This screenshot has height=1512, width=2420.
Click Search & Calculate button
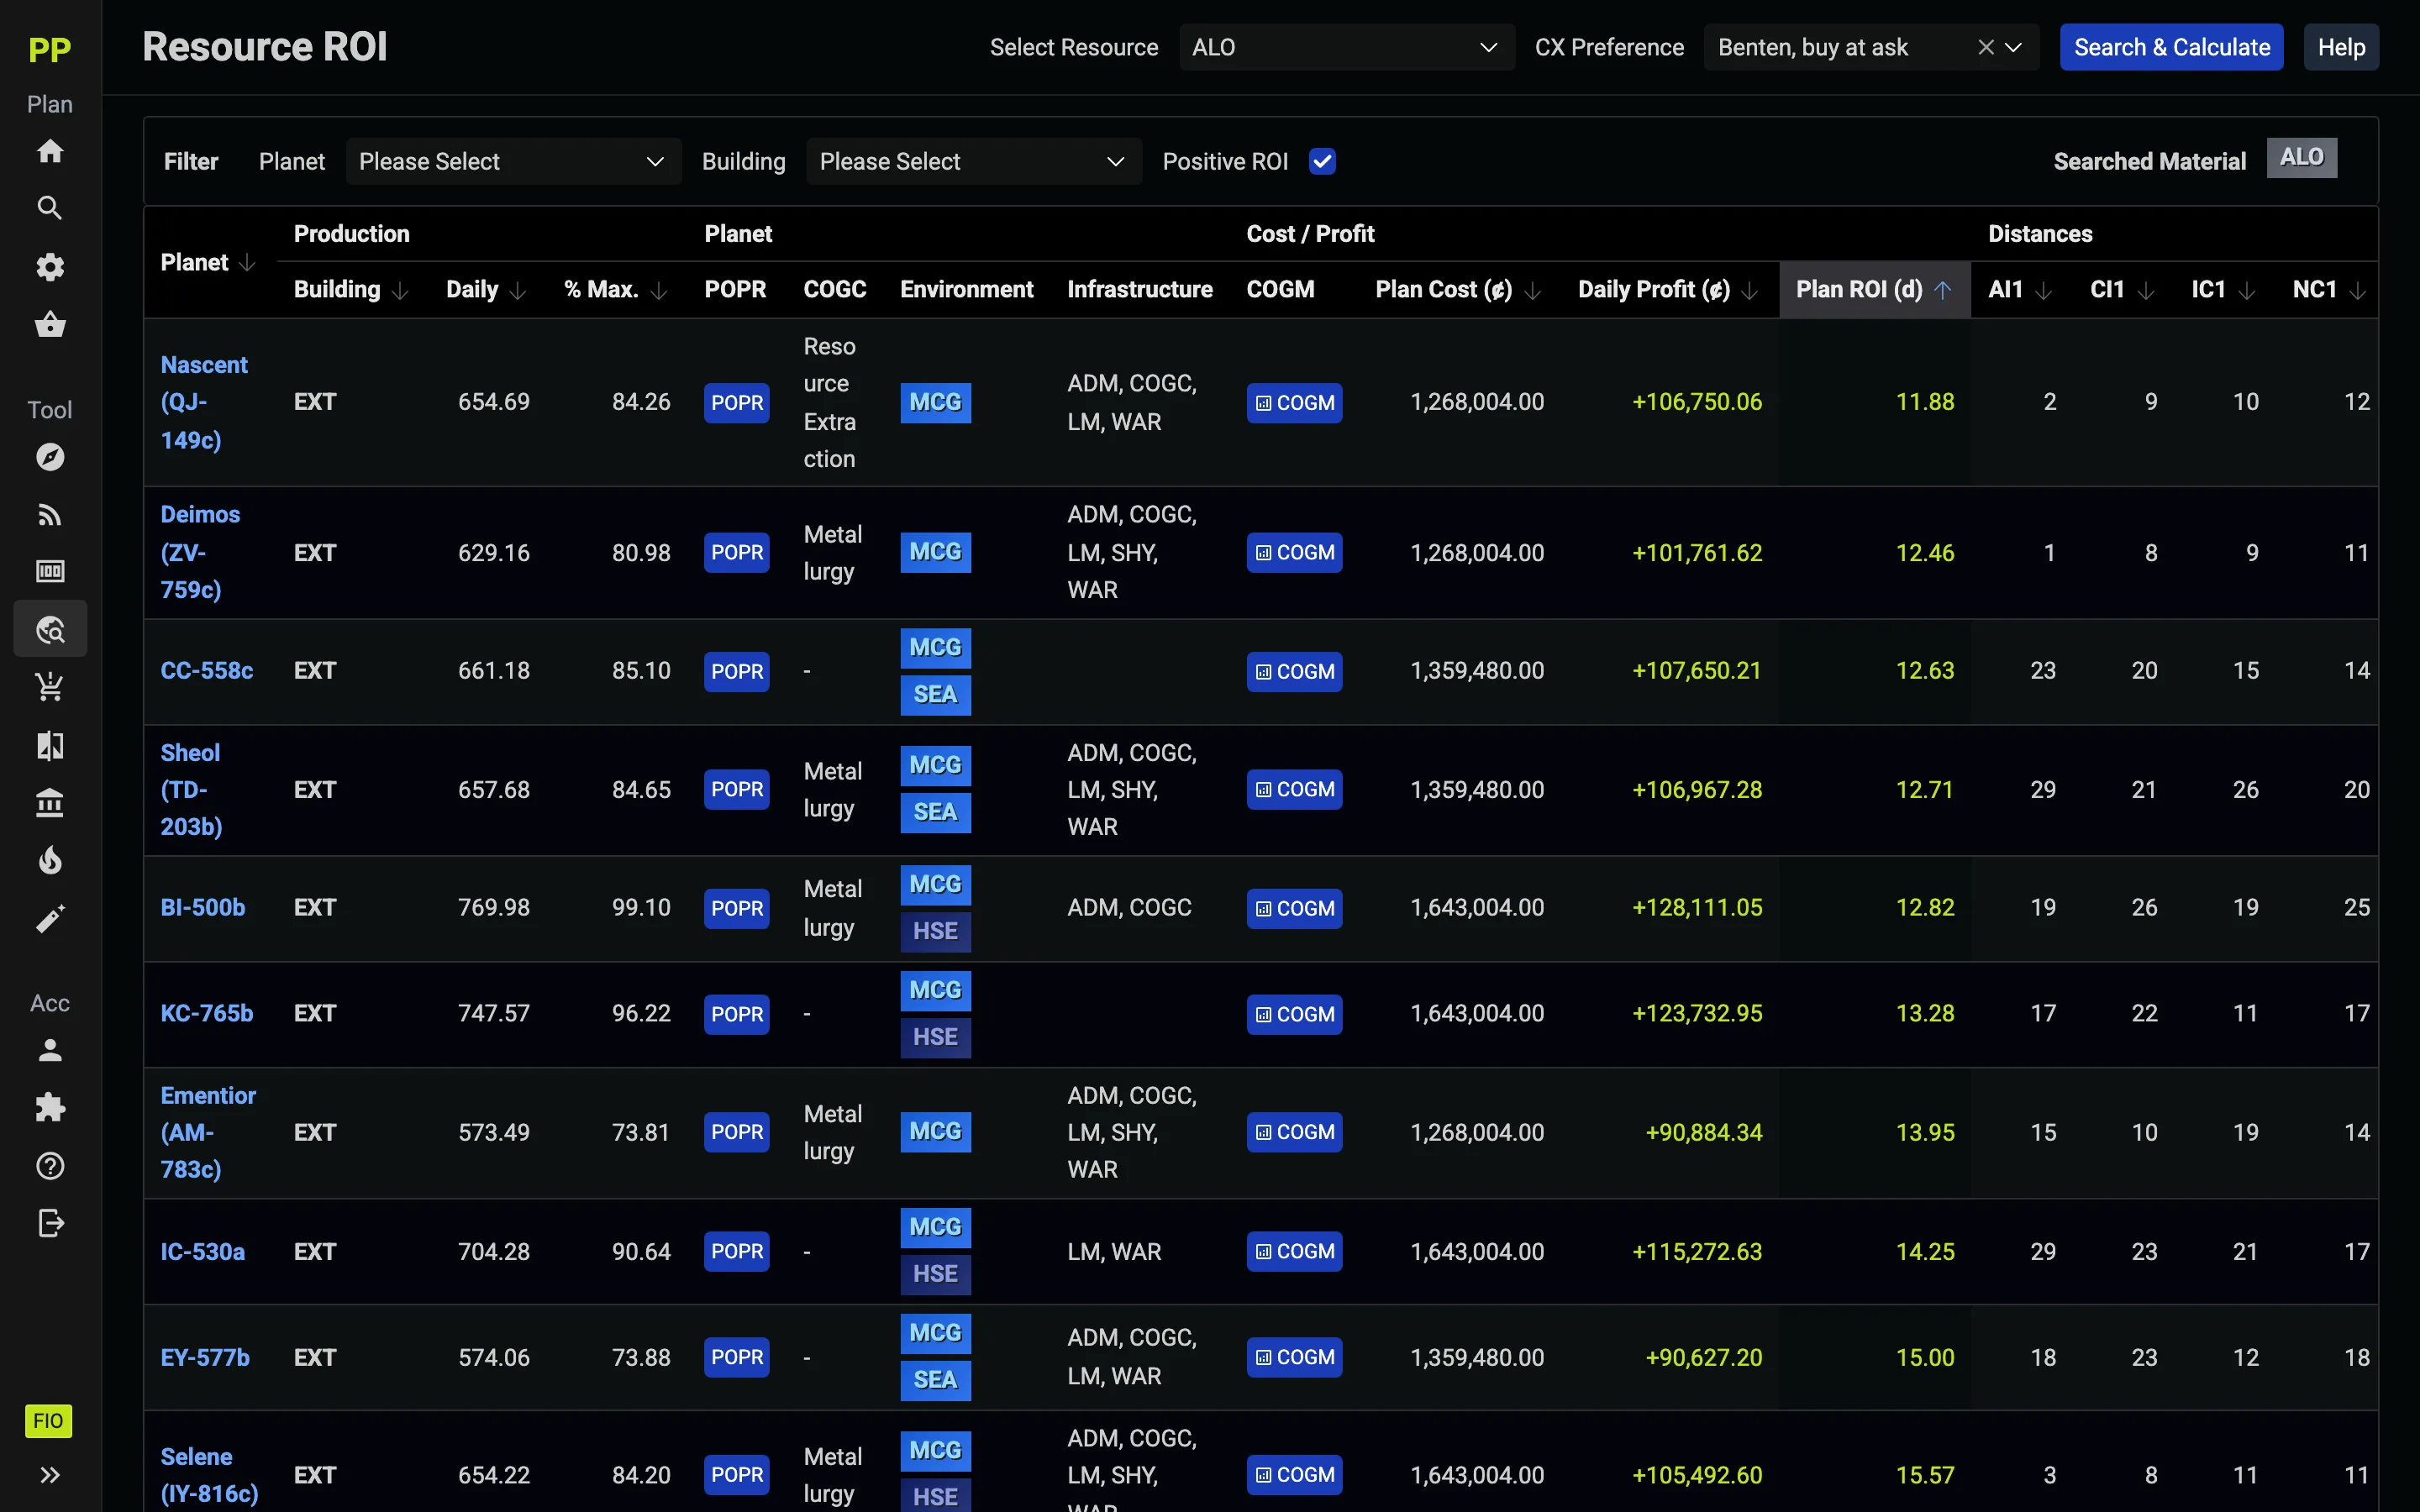(x=2171, y=47)
